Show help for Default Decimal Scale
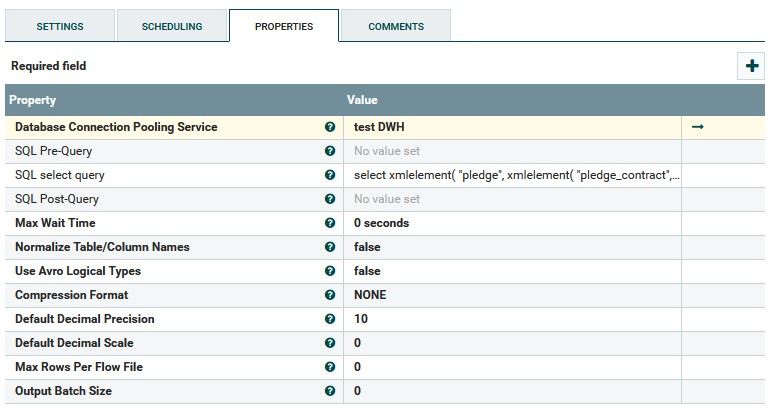 click(x=330, y=343)
